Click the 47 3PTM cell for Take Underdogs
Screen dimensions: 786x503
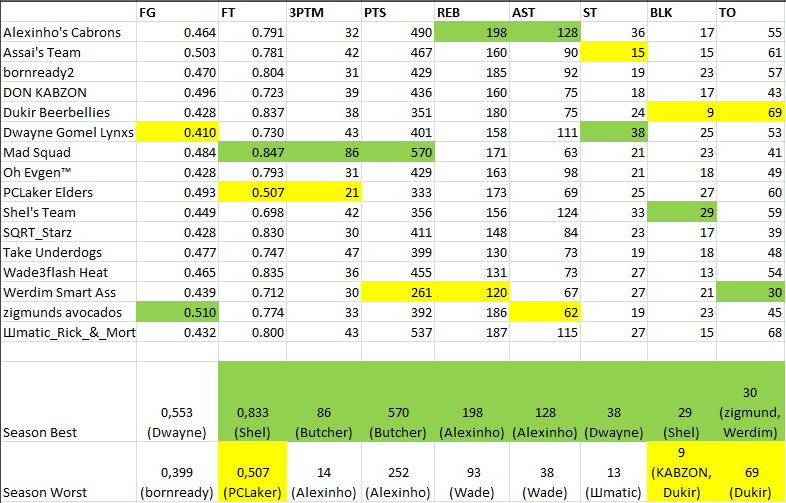tap(324, 252)
